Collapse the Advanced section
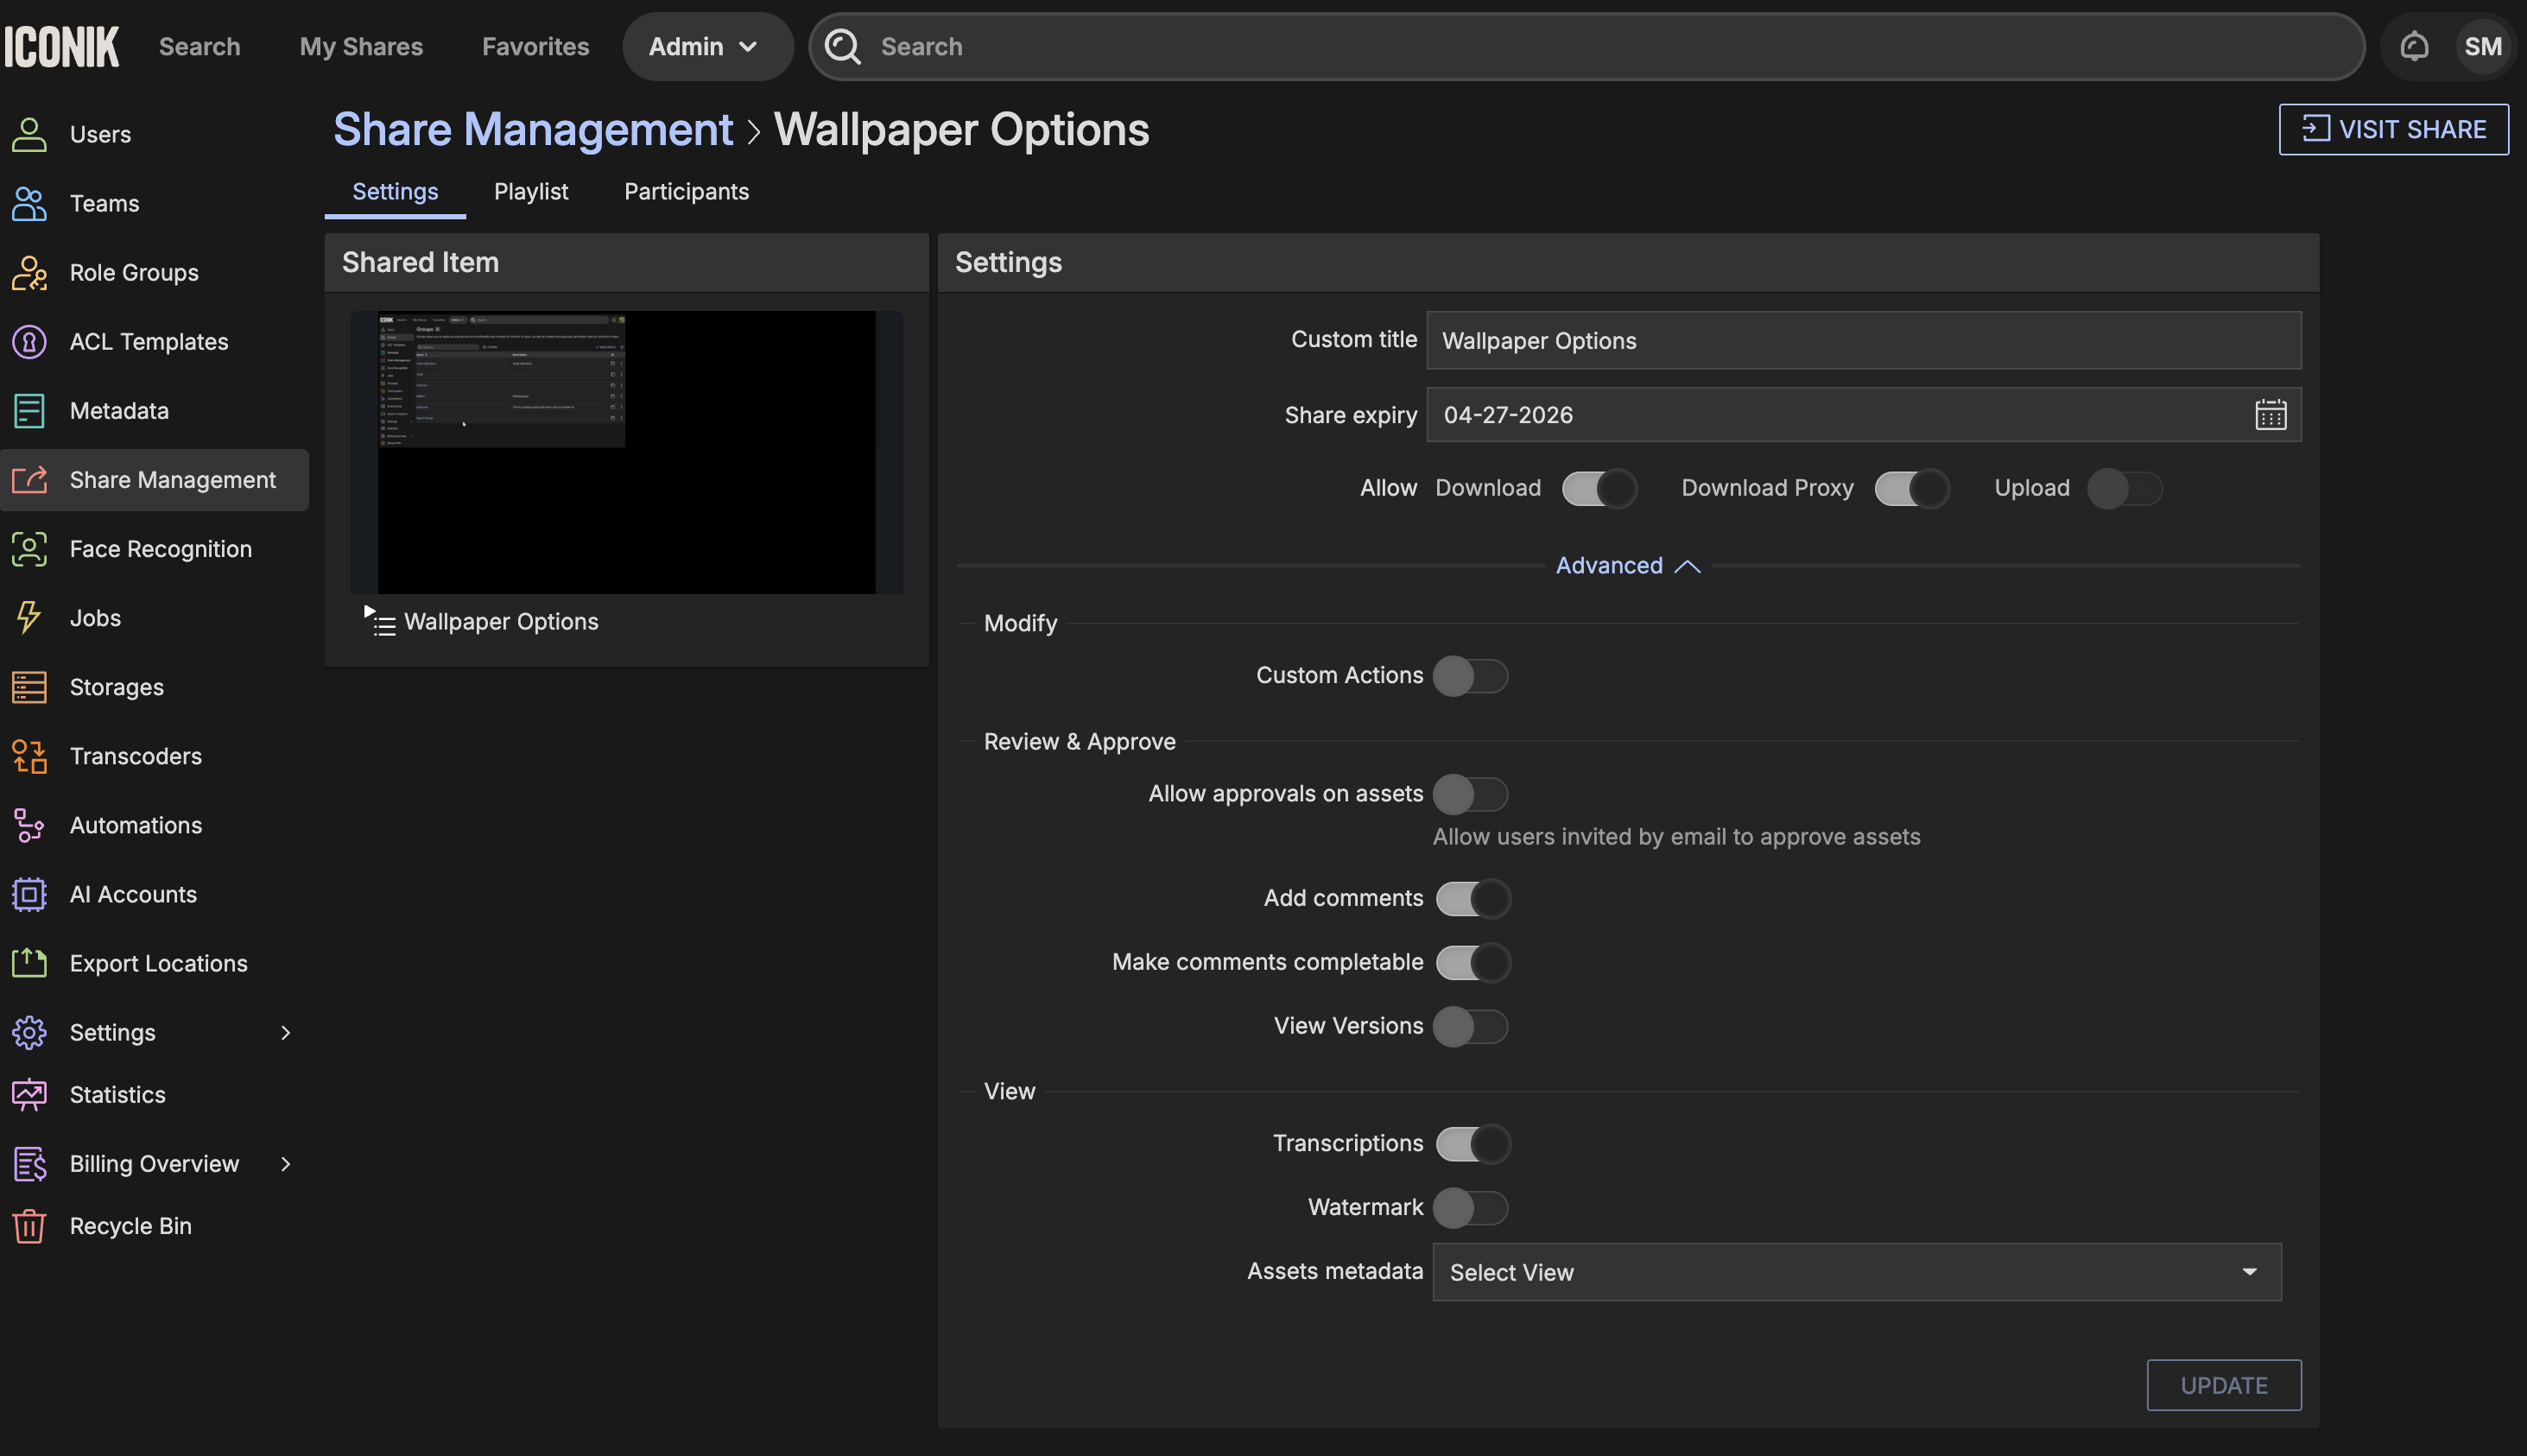Viewport: 2527px width, 1456px height. pos(1627,566)
